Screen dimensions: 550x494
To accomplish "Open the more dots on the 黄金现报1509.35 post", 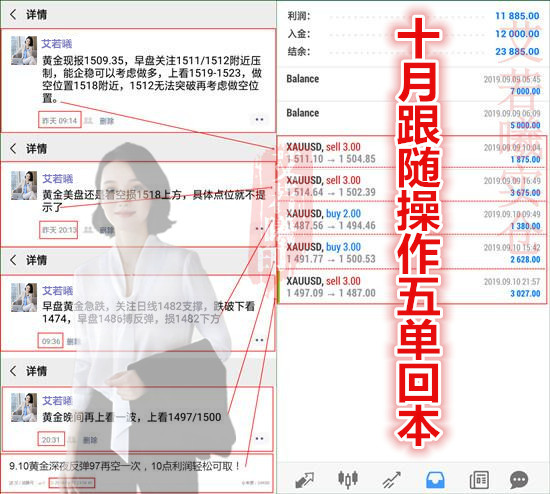I will (x=259, y=120).
